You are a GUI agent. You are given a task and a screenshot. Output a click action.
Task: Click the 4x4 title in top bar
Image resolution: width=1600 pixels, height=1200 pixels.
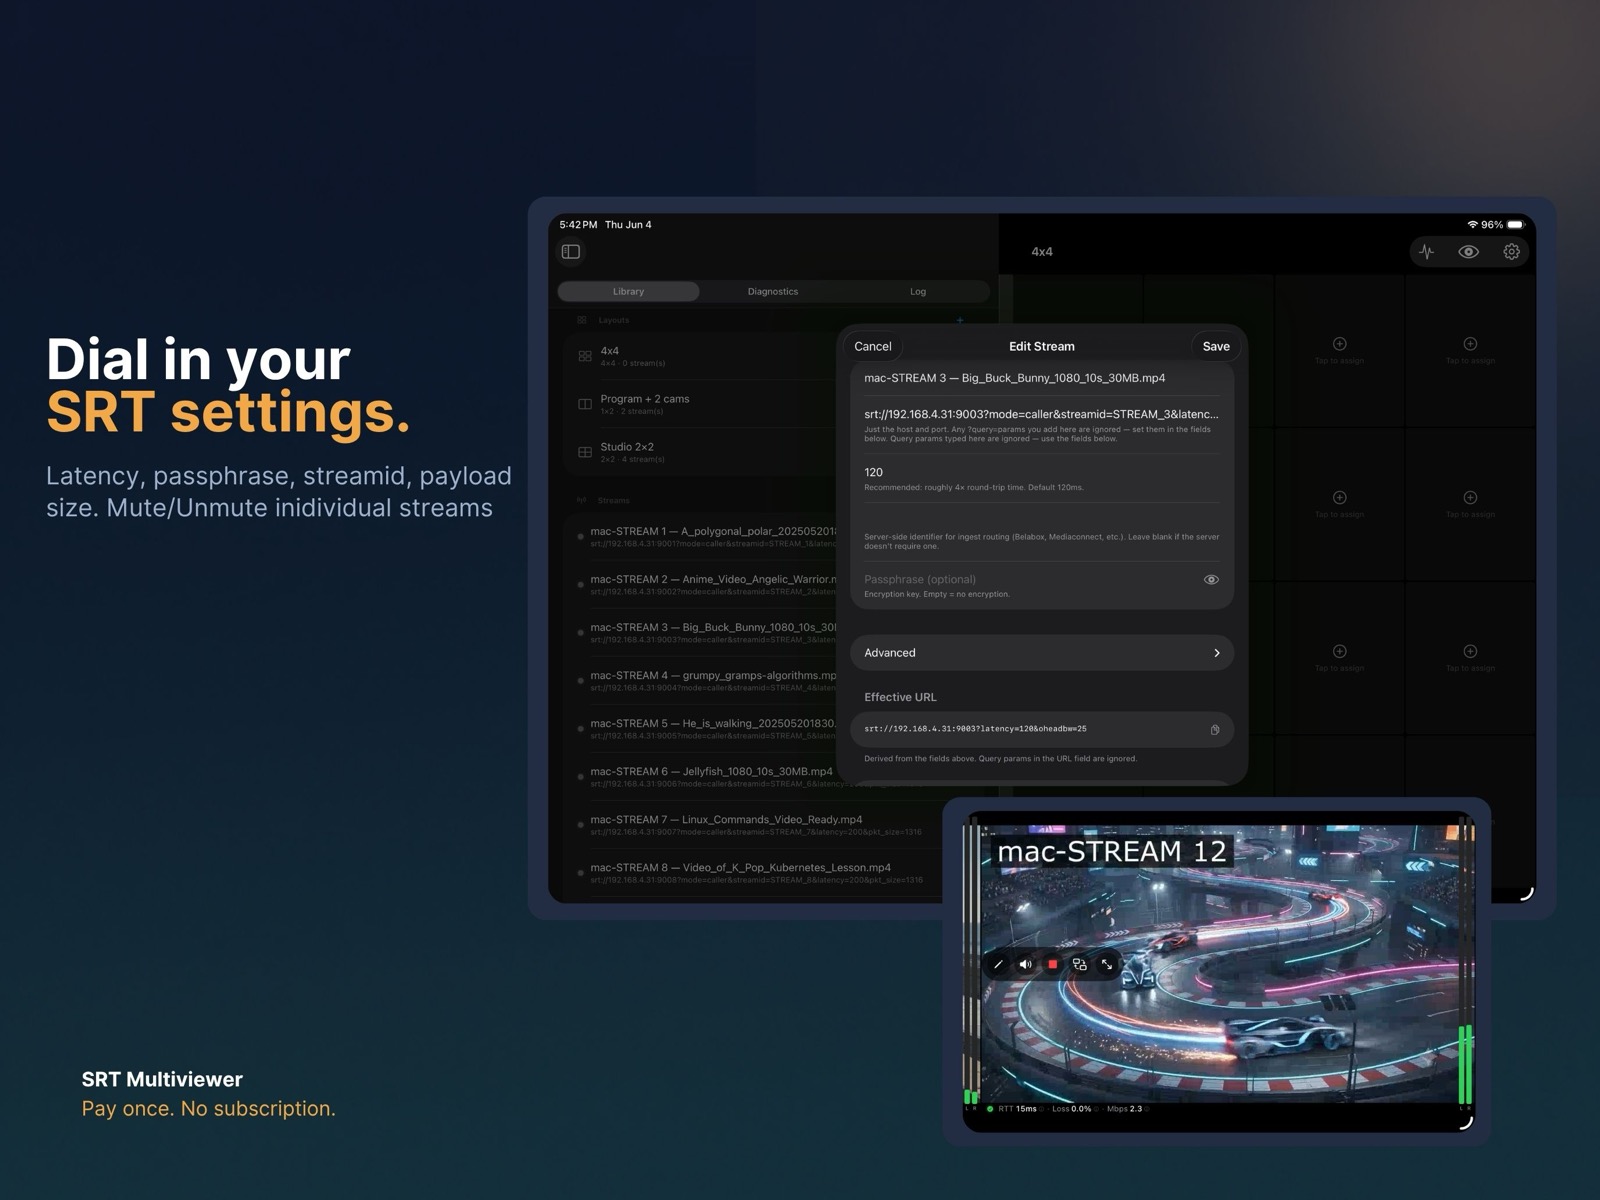1042,252
